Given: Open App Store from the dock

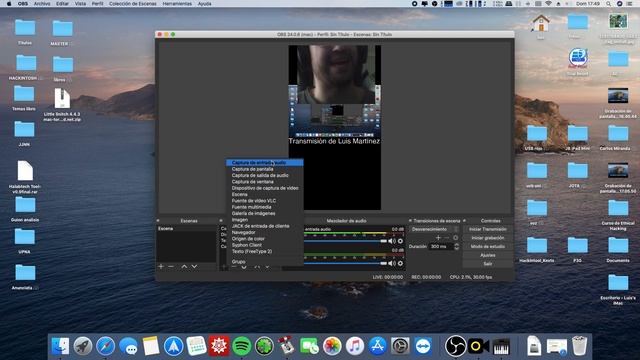Looking at the screenshot, I should [378, 346].
